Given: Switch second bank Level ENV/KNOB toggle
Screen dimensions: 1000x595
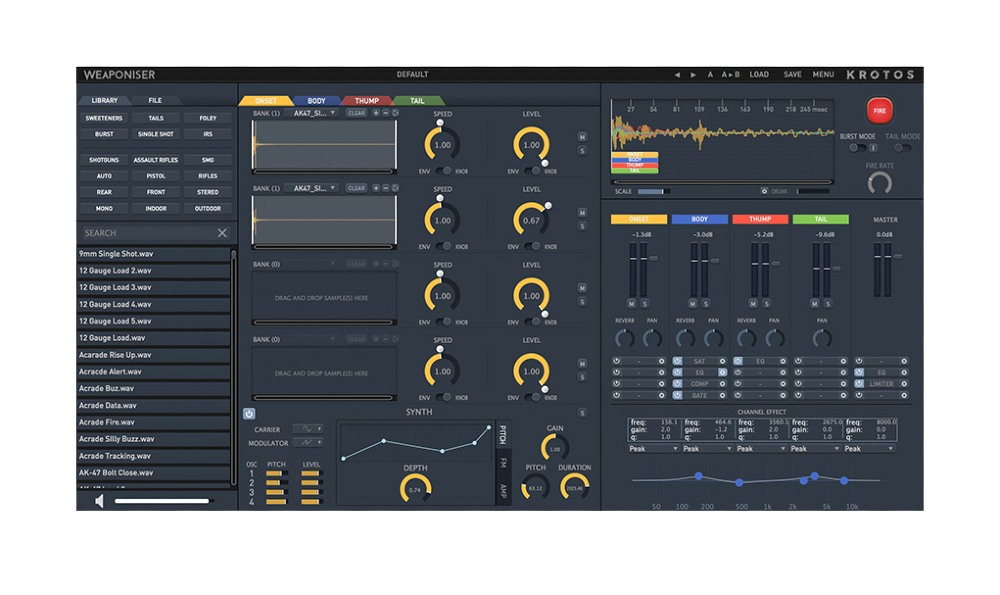Looking at the screenshot, I should tap(532, 246).
